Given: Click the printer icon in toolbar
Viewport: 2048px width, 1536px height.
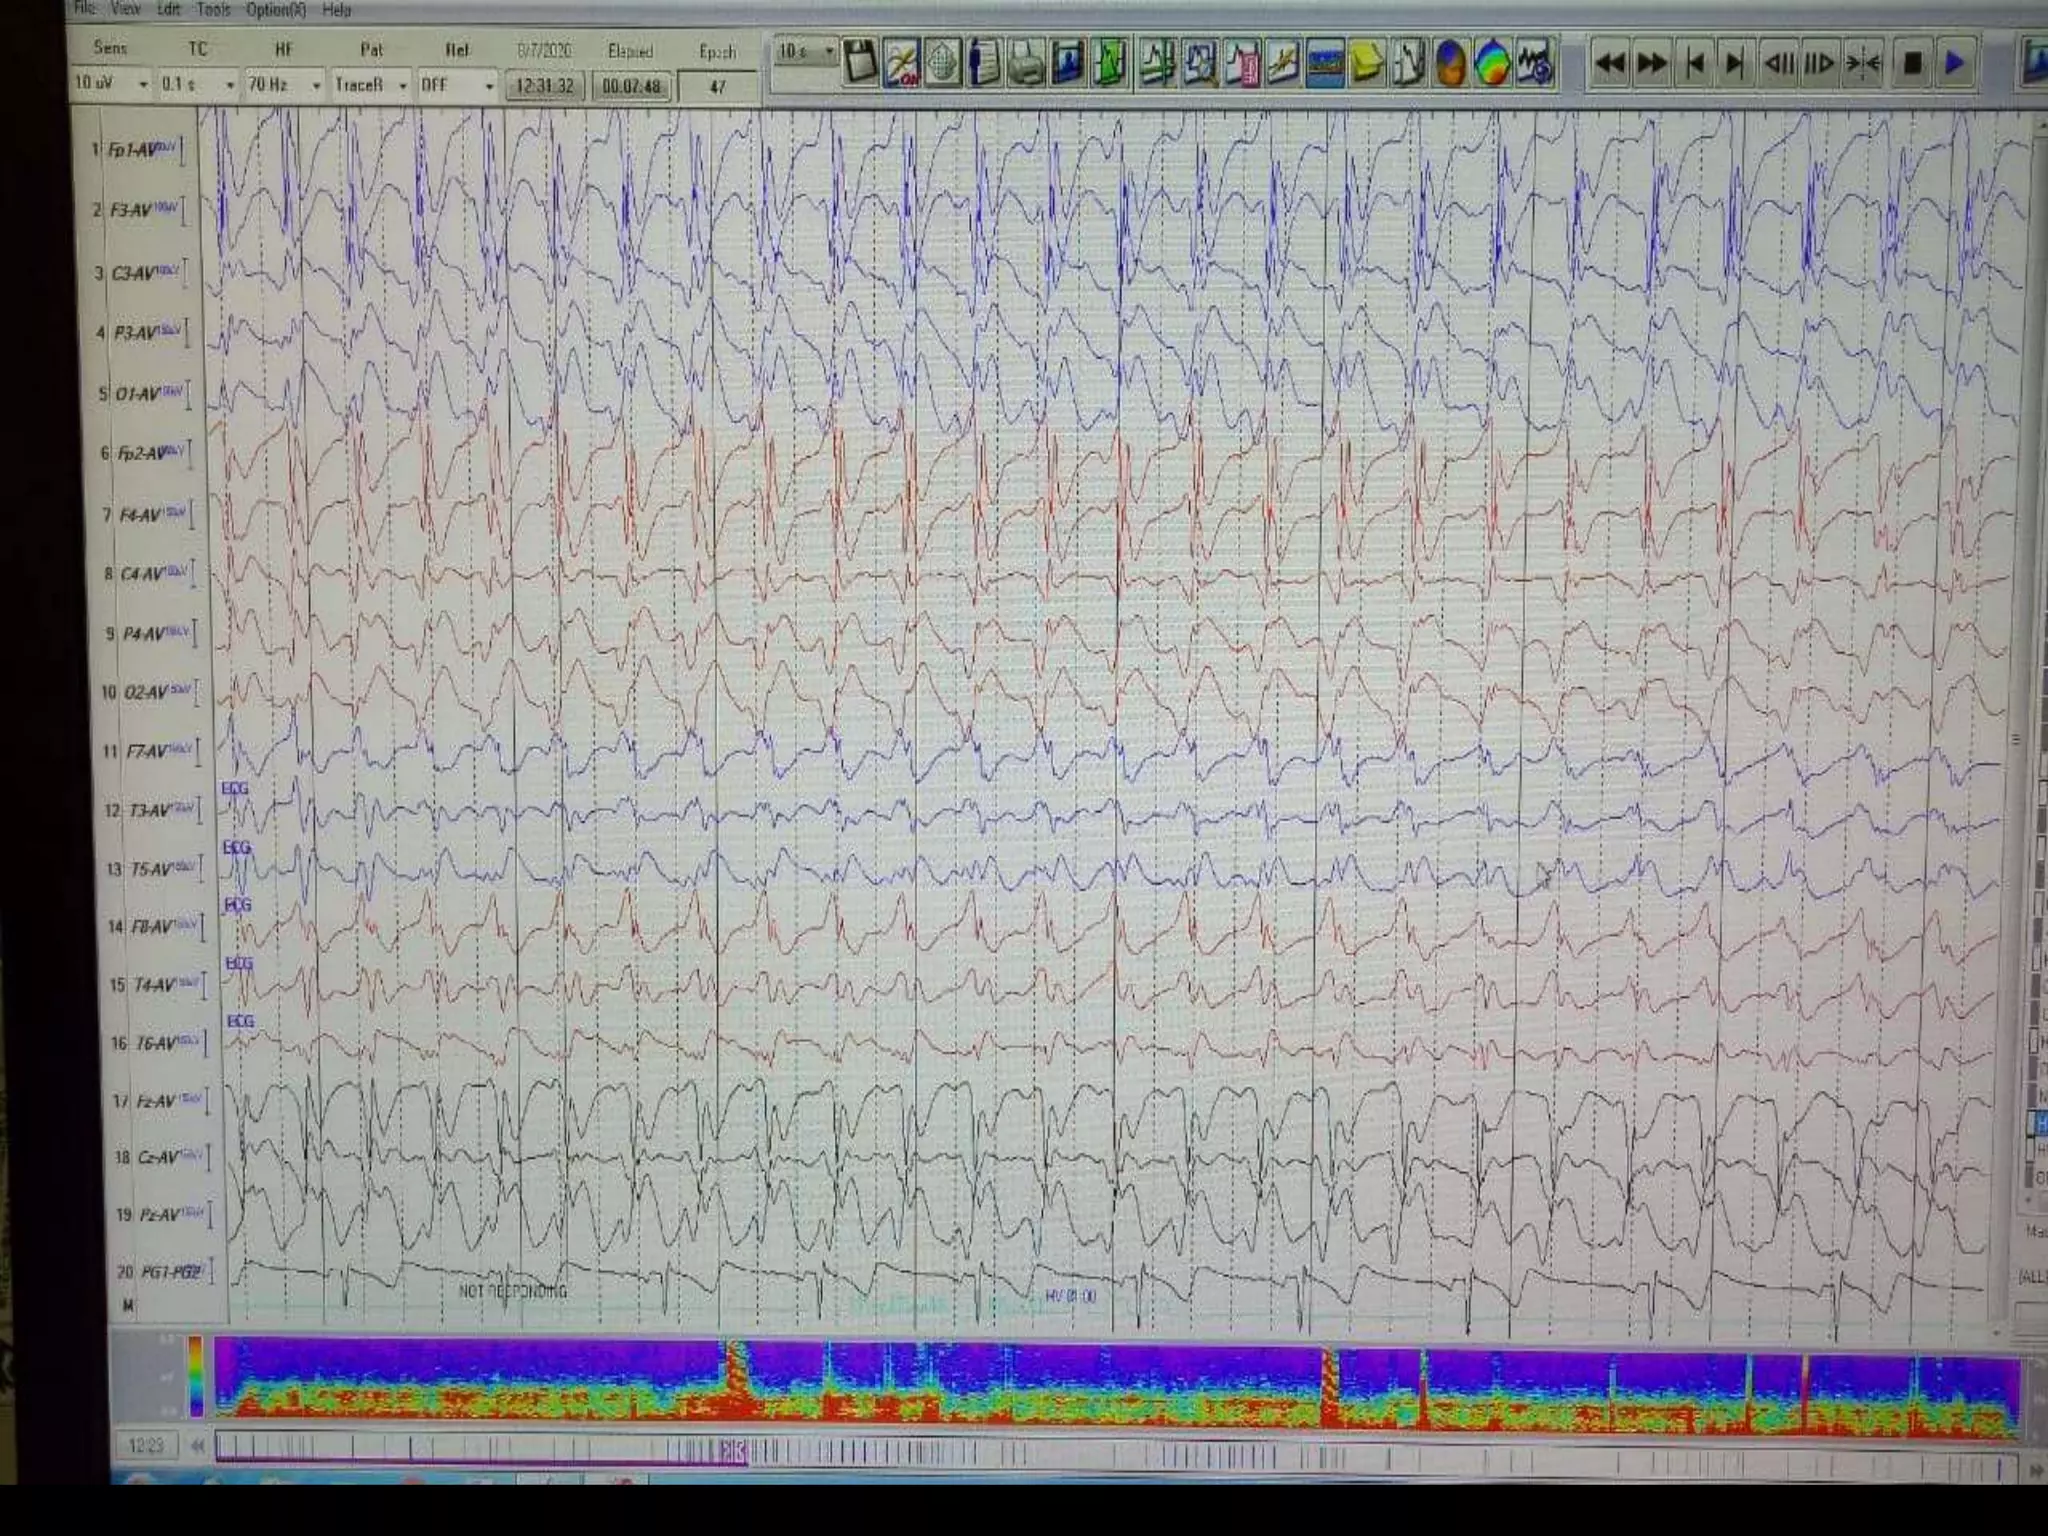Looking at the screenshot, I should (x=1026, y=63).
